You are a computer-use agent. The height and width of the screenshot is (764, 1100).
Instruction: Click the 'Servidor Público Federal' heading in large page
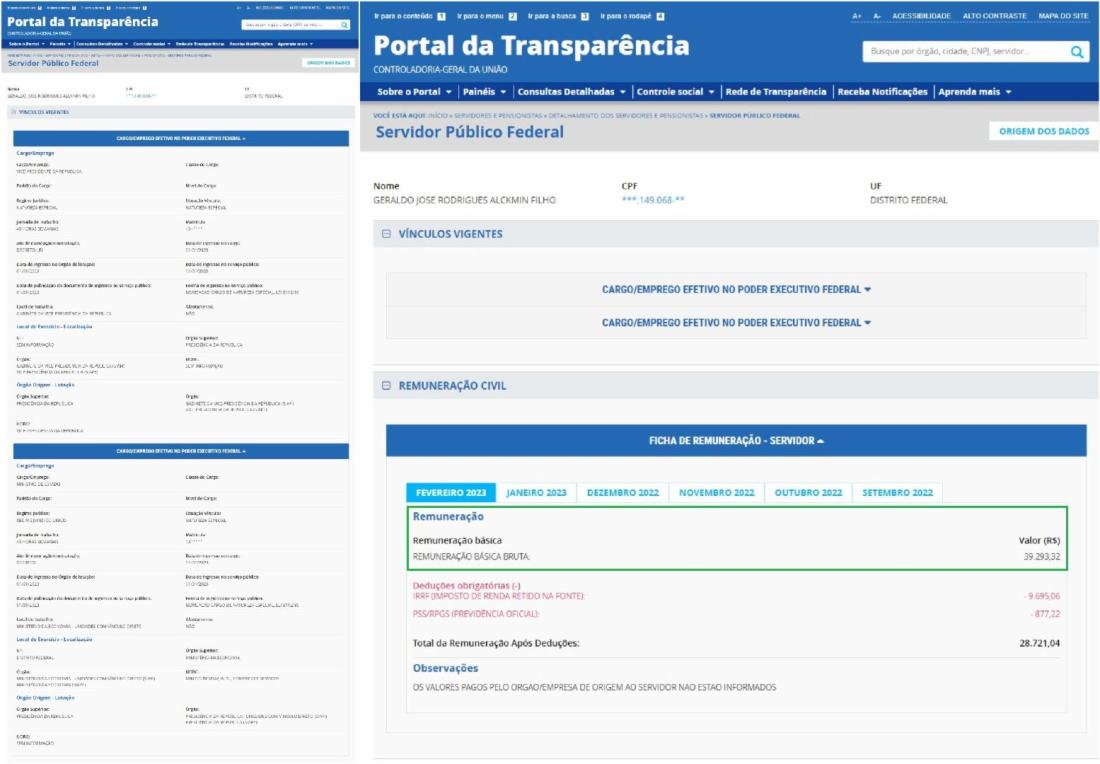click(469, 132)
